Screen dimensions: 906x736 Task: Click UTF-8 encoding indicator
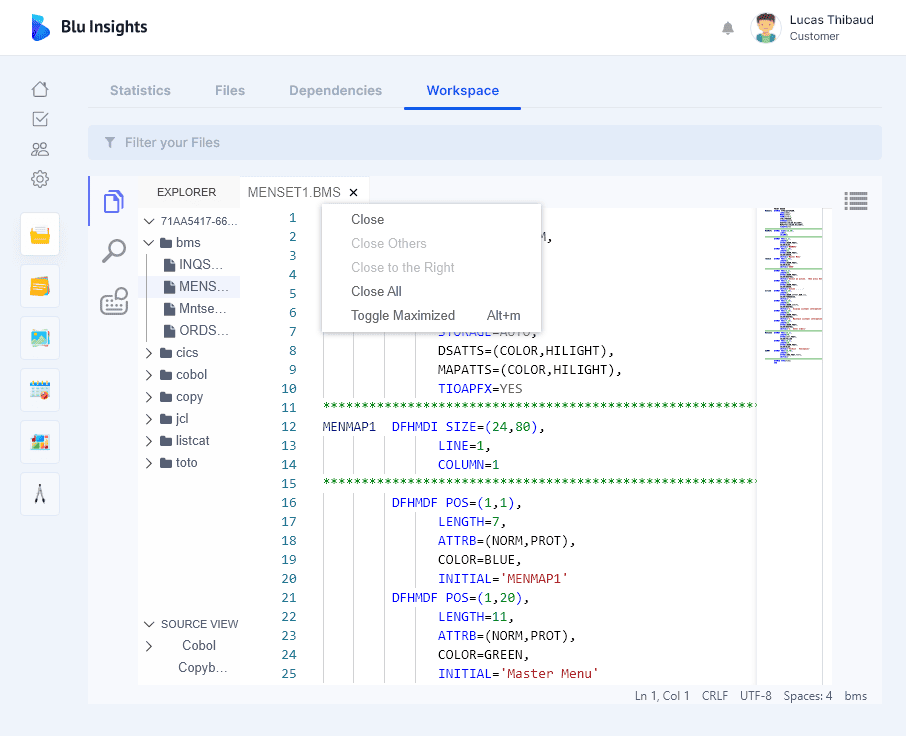pos(756,696)
